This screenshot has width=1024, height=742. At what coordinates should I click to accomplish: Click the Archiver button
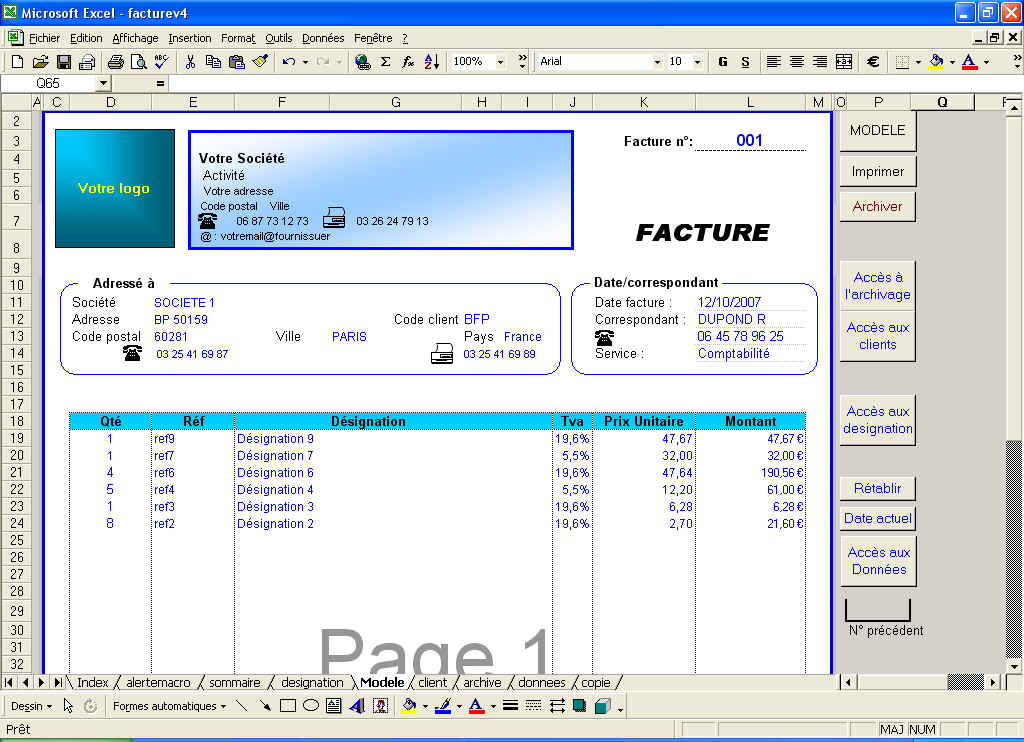tap(877, 206)
